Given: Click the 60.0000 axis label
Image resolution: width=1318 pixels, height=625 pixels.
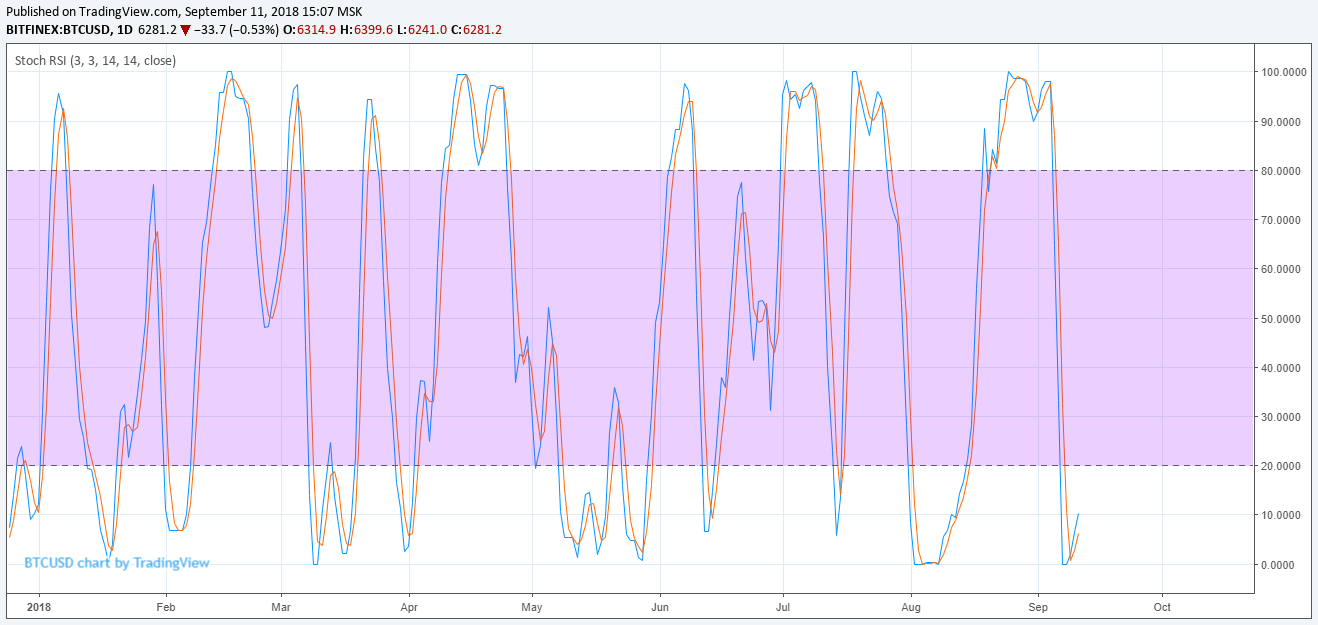Looking at the screenshot, I should point(1283,270).
